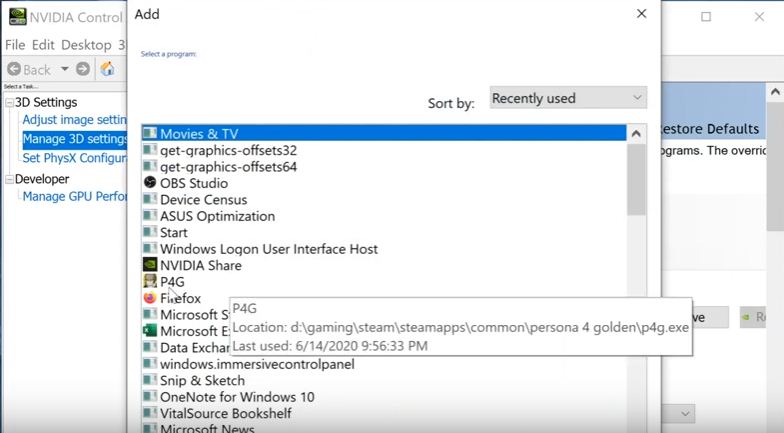
Task: Open Manage 3D settings tree item
Action: [74, 138]
